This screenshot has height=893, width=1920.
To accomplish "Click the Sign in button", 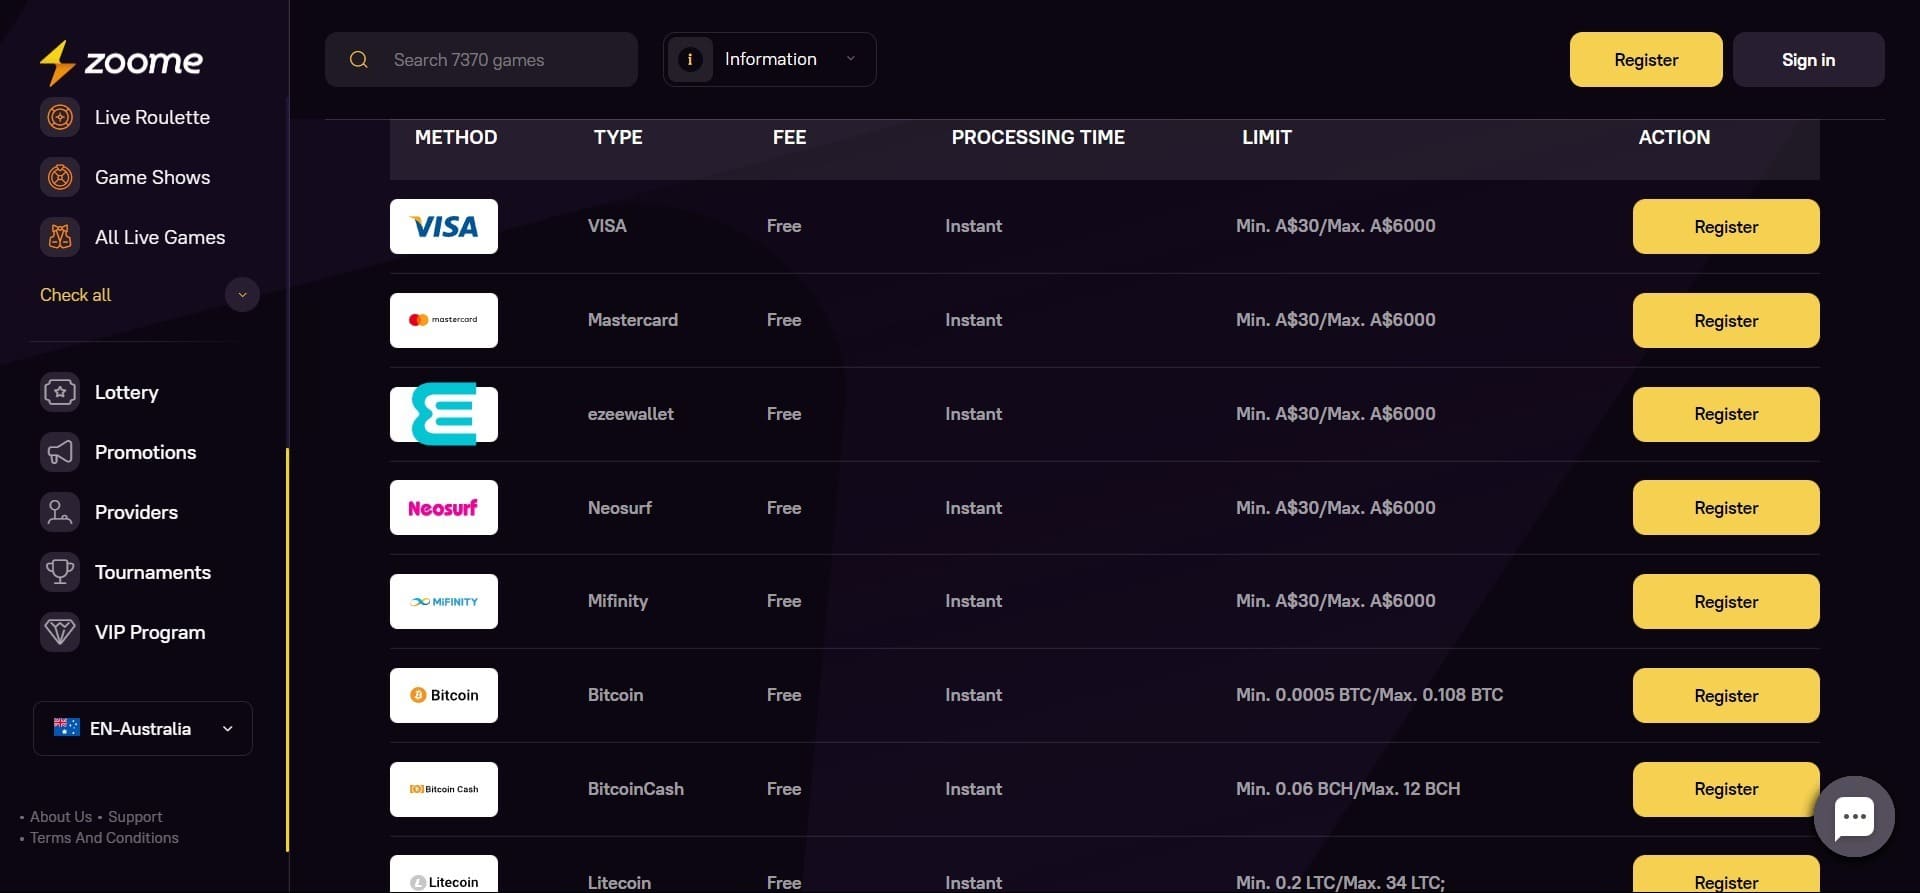I will click(x=1808, y=60).
